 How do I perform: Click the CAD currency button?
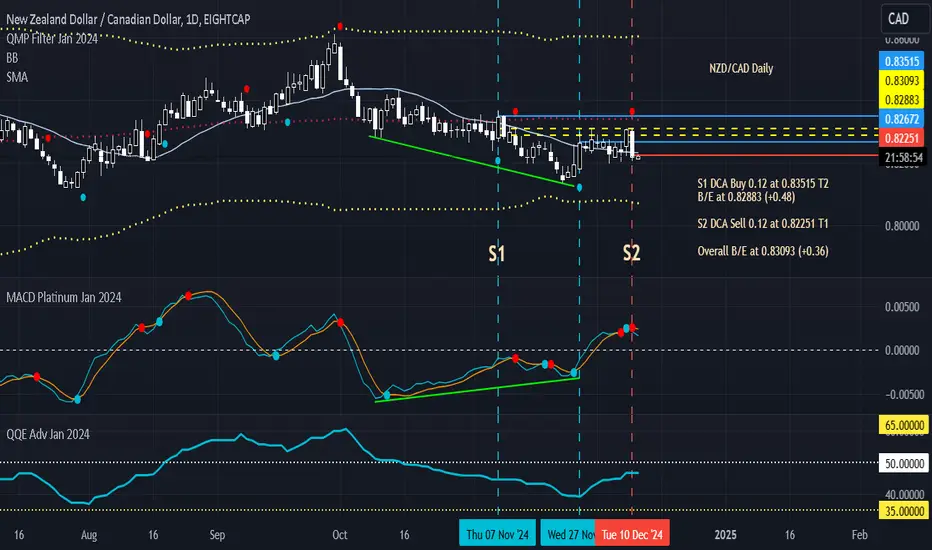point(901,19)
